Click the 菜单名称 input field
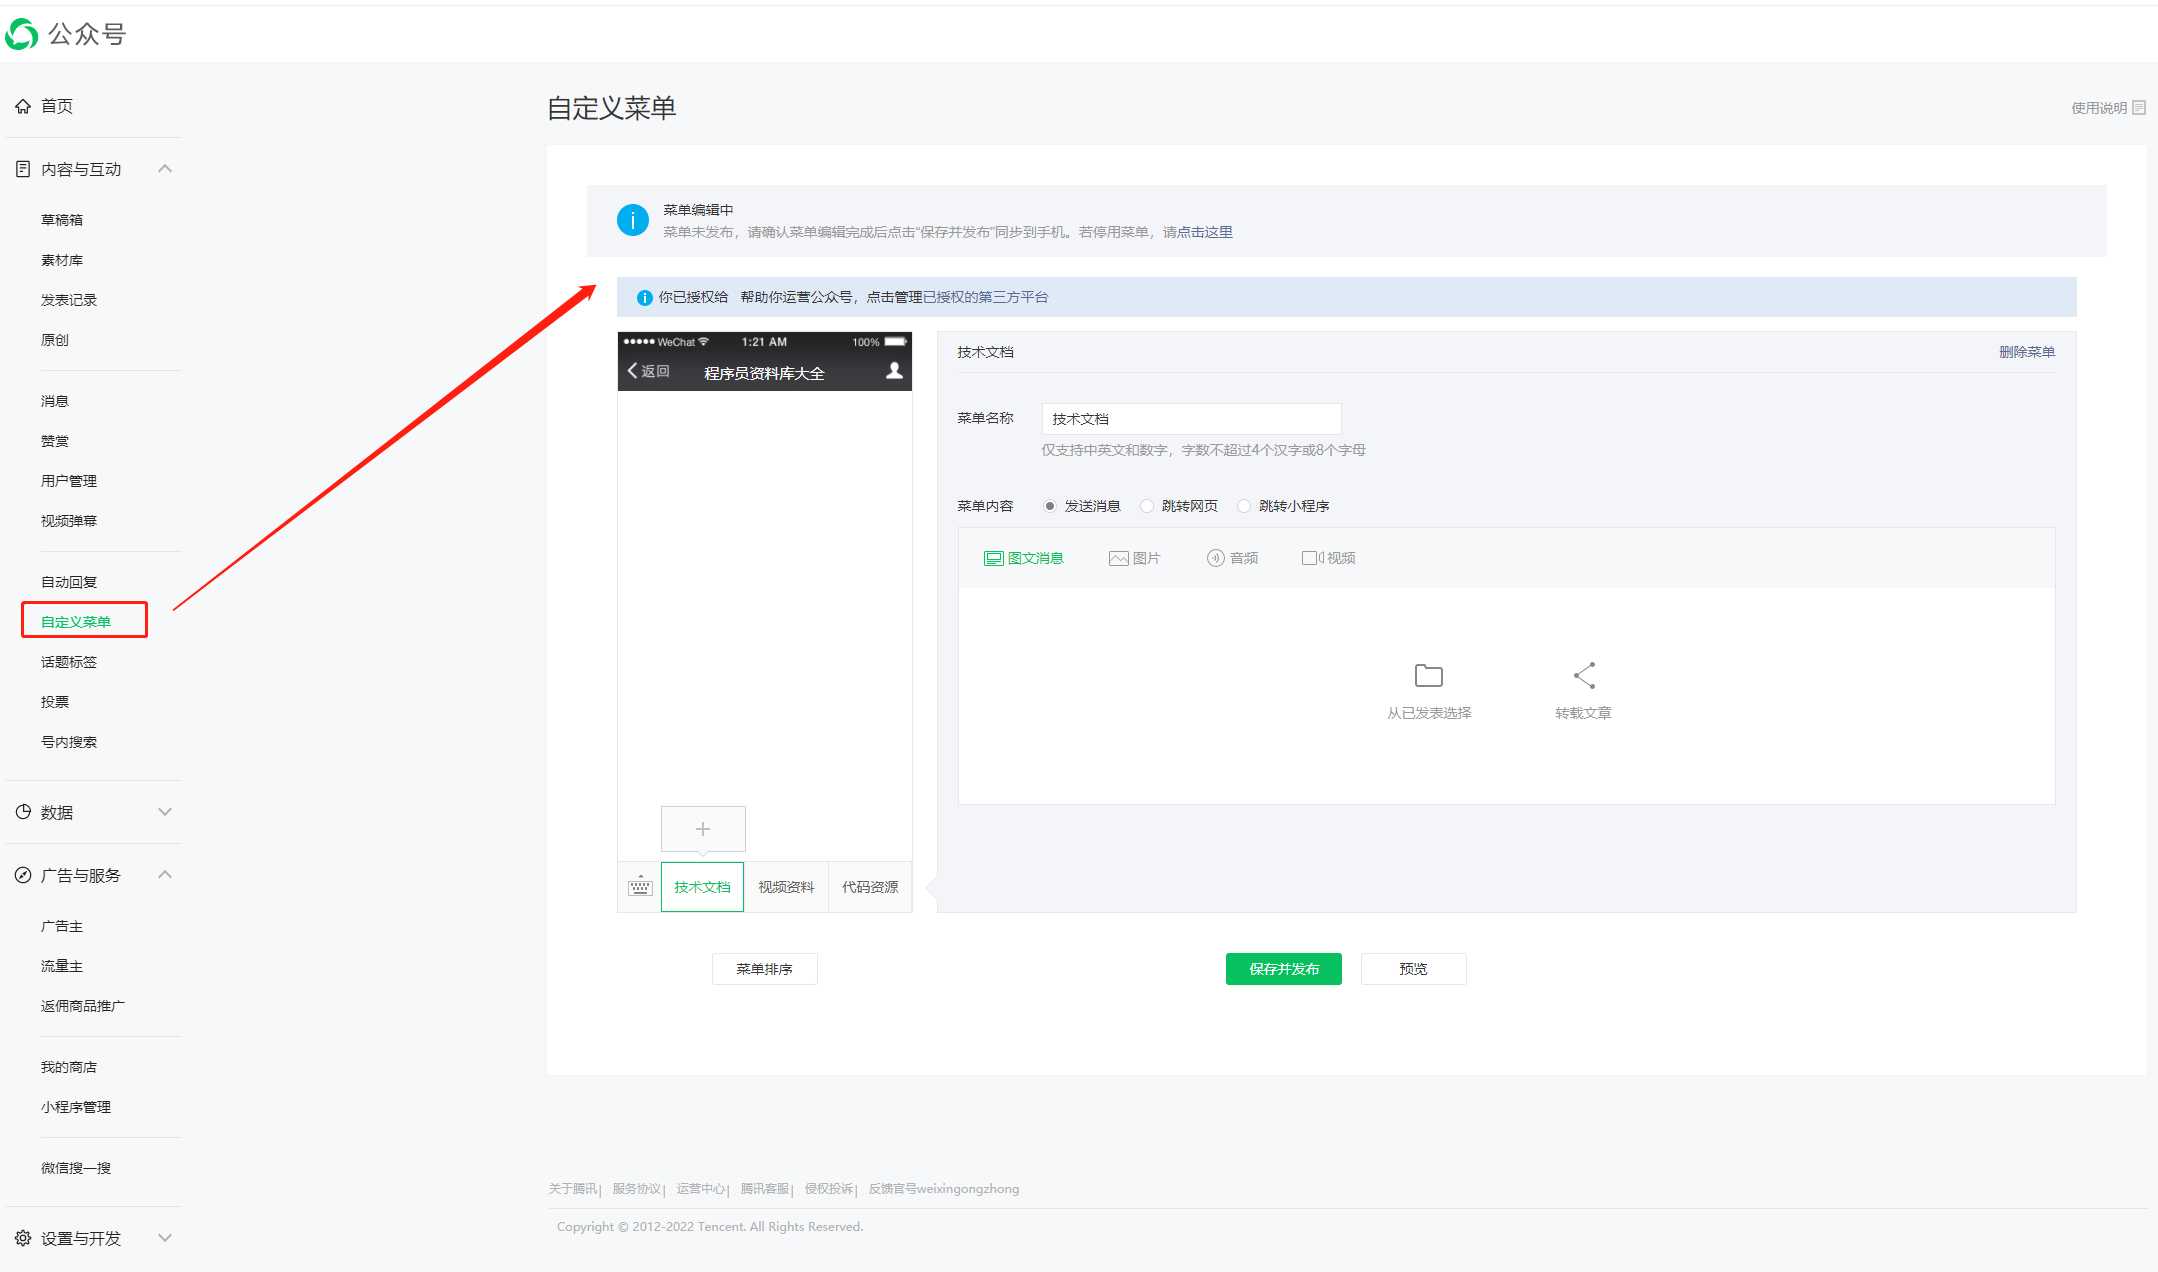Viewport: 2158px width, 1272px height. tap(1191, 419)
